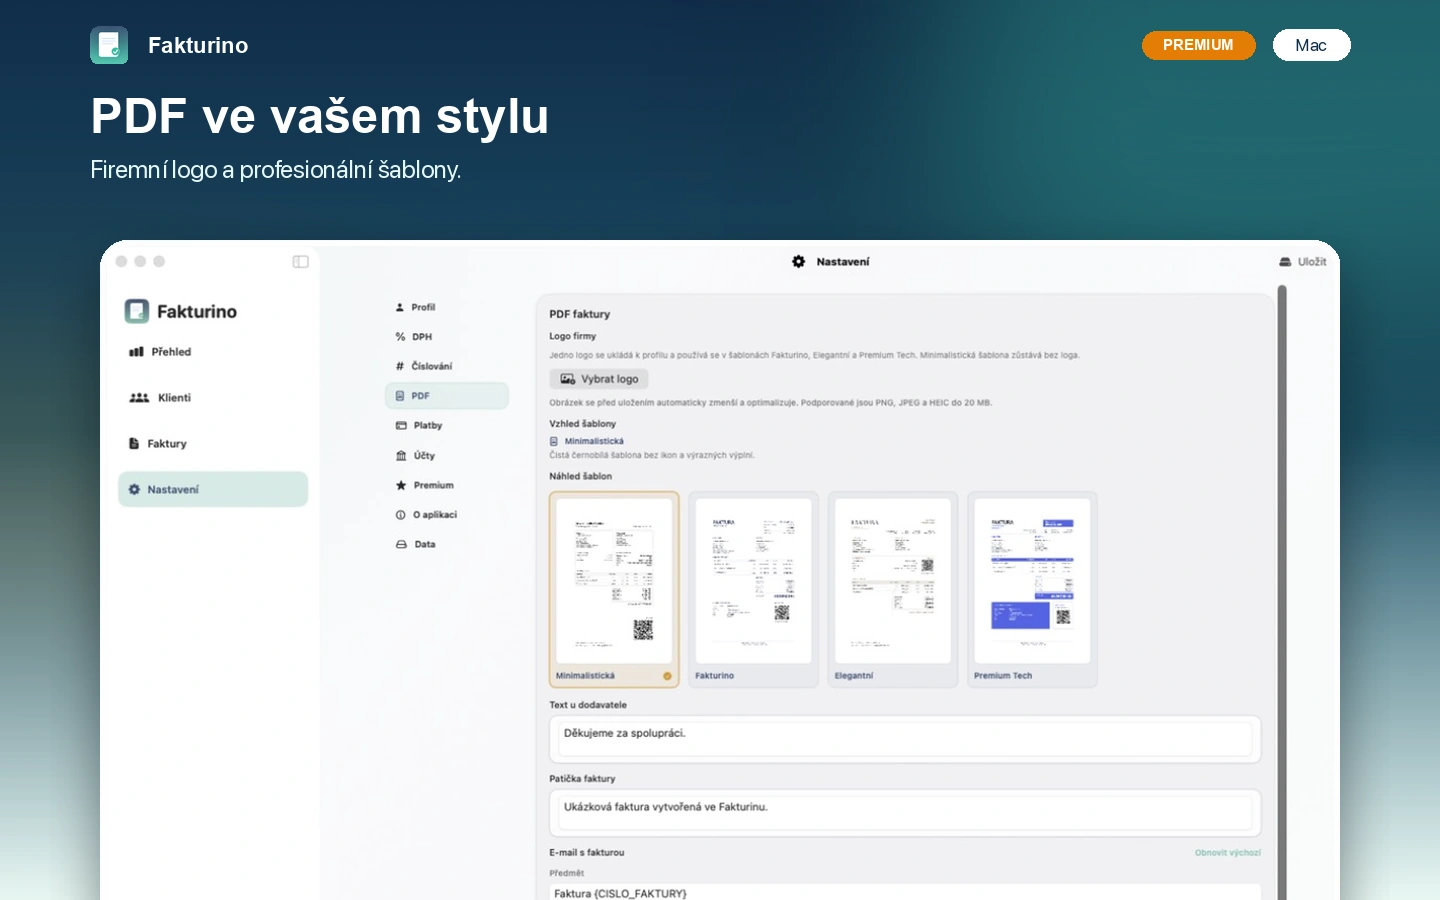
Task: Click the Minimalistická template link
Action: coord(594,441)
